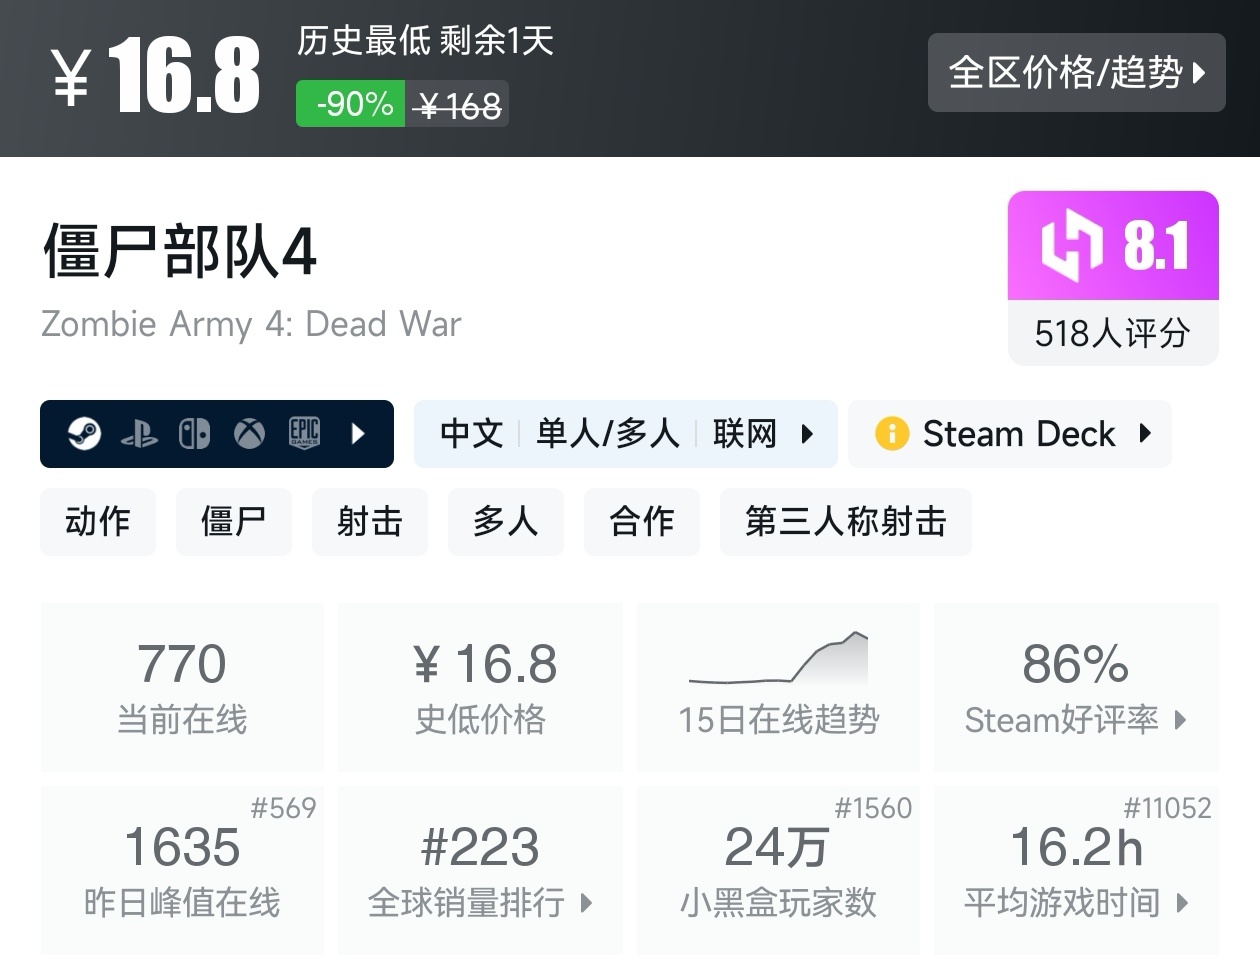Click the Steam platform icon
Image resolution: width=1260 pixels, height=978 pixels.
84,434
